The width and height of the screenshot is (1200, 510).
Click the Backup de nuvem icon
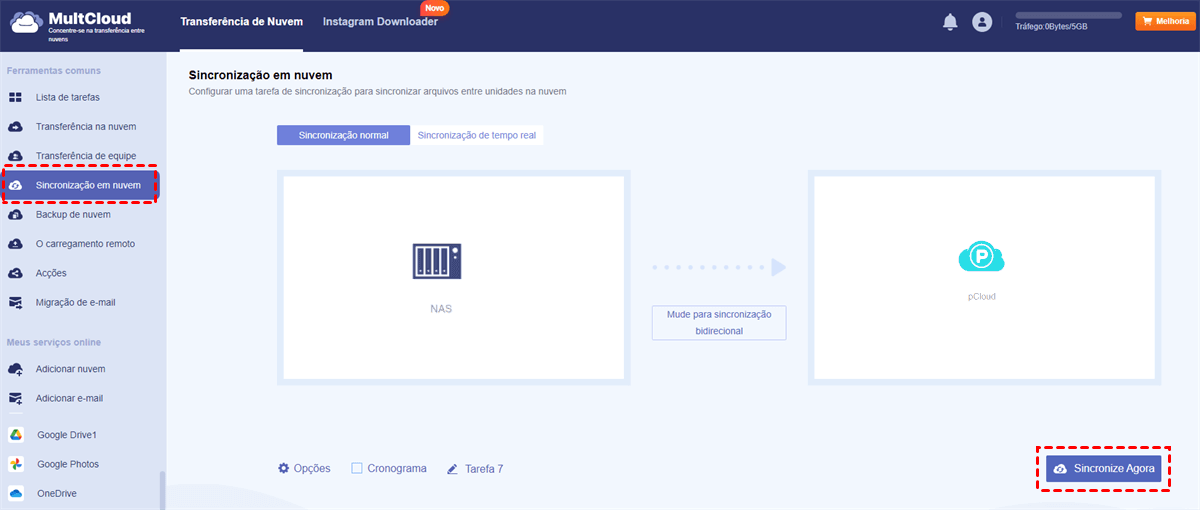click(x=15, y=214)
